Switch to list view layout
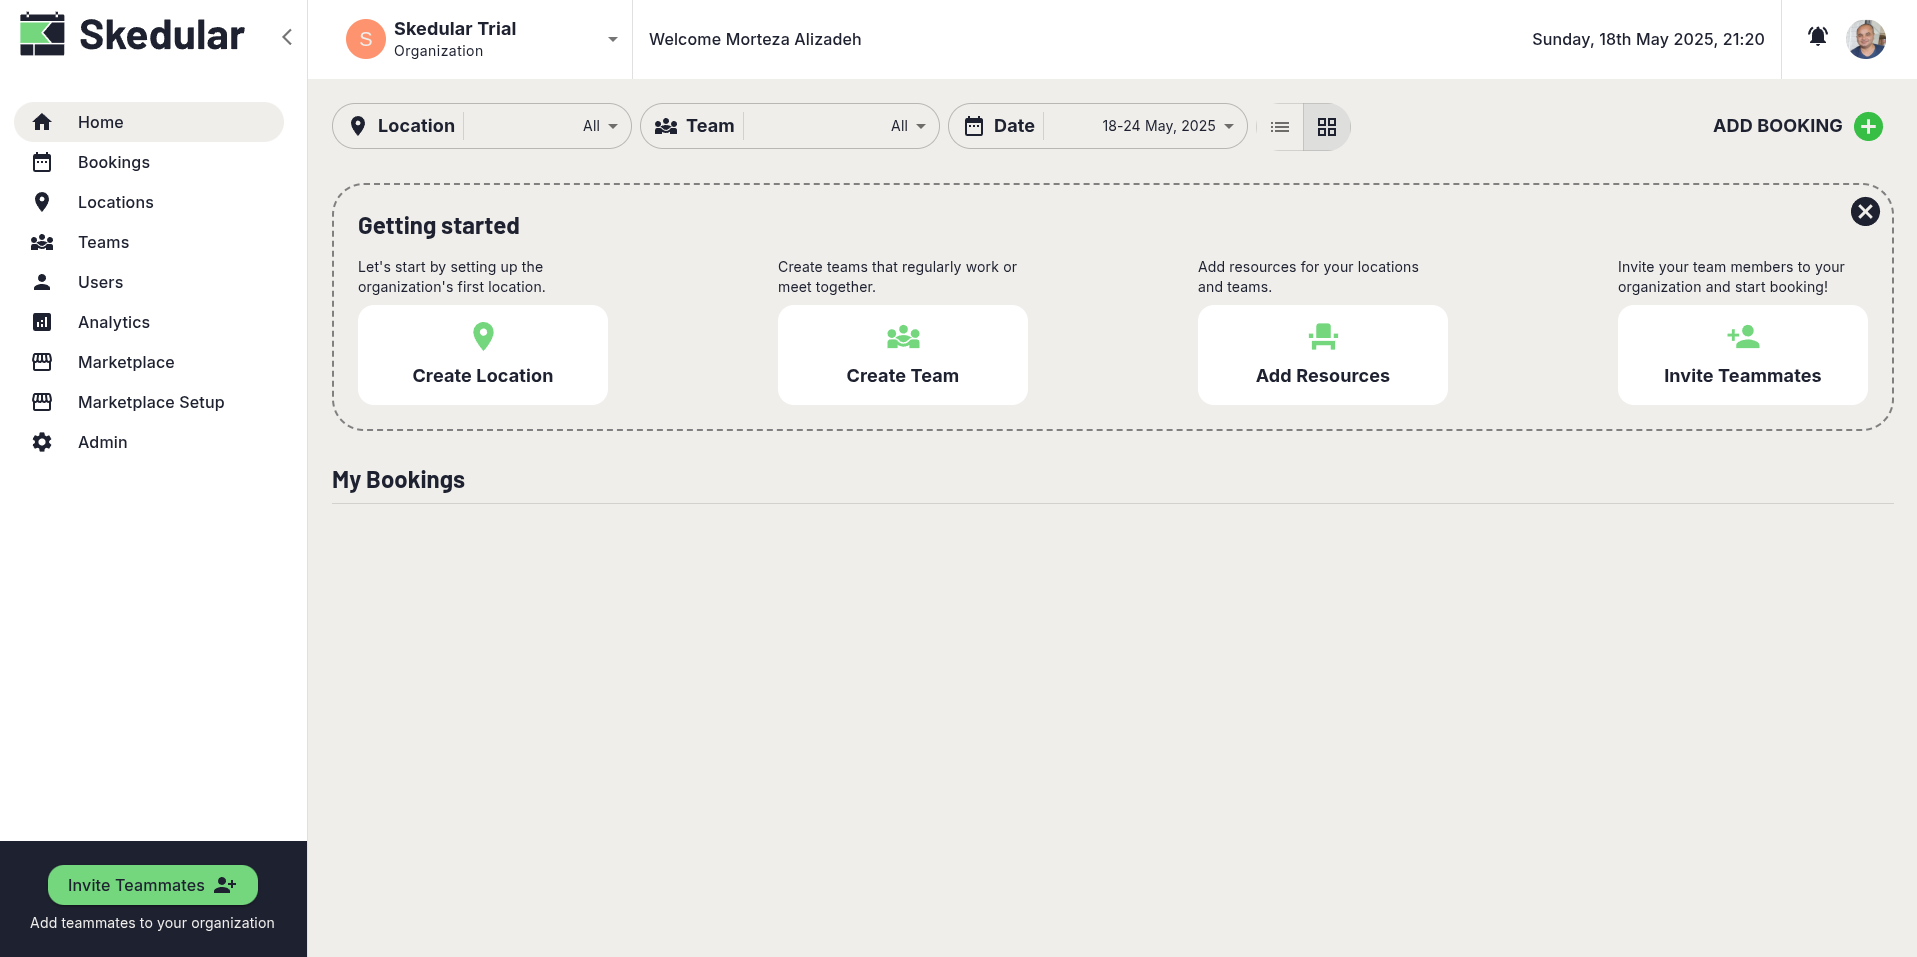 click(x=1280, y=126)
